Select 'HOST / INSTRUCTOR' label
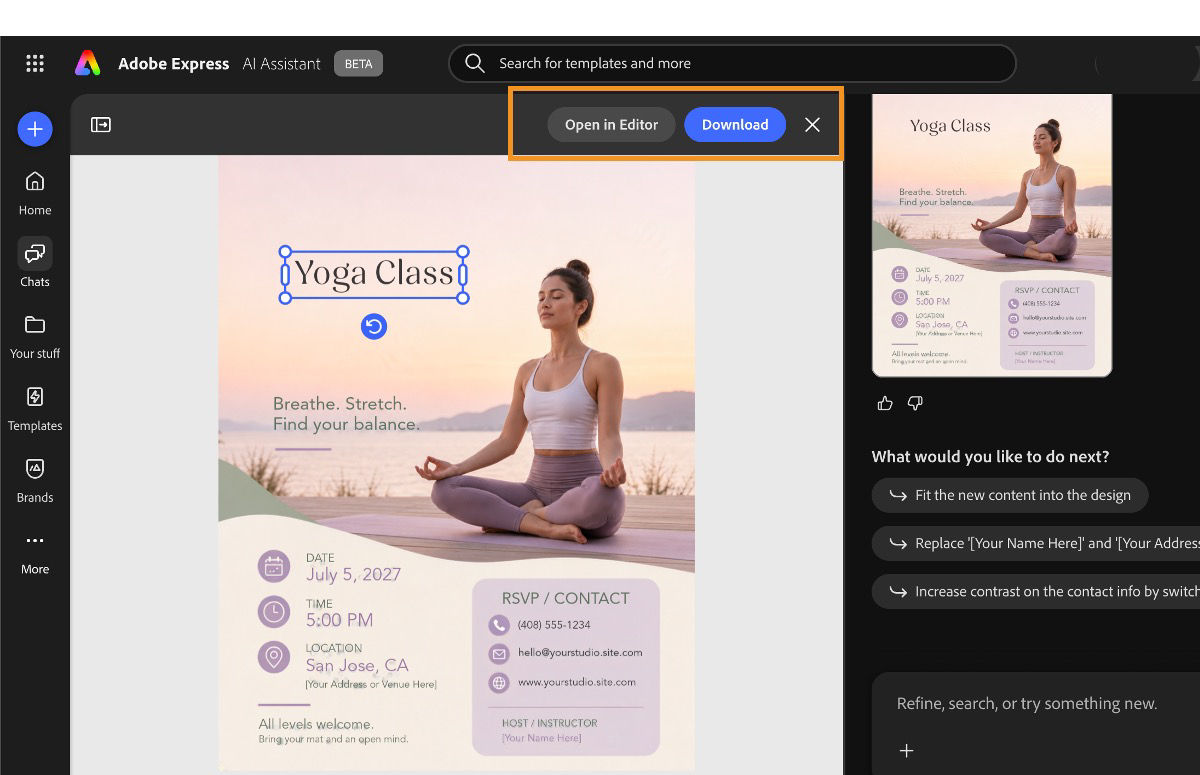This screenshot has width=1200, height=775. pos(549,723)
